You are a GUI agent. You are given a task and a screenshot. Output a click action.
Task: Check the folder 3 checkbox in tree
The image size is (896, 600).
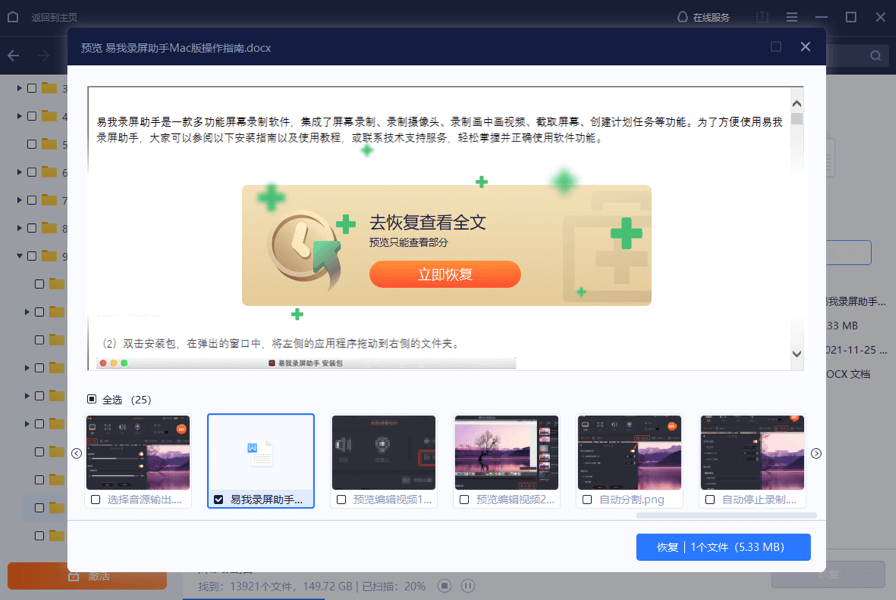coord(32,88)
